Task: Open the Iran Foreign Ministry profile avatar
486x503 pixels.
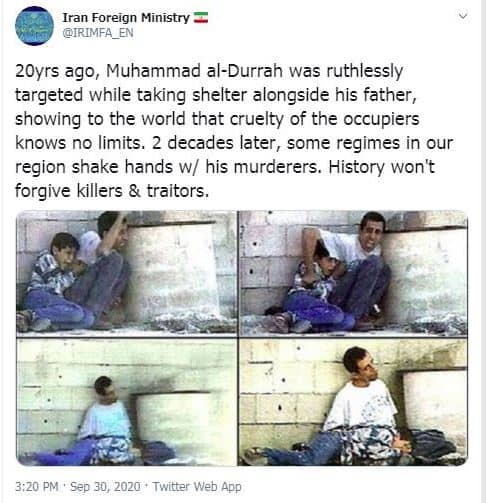Action: [x=34, y=26]
